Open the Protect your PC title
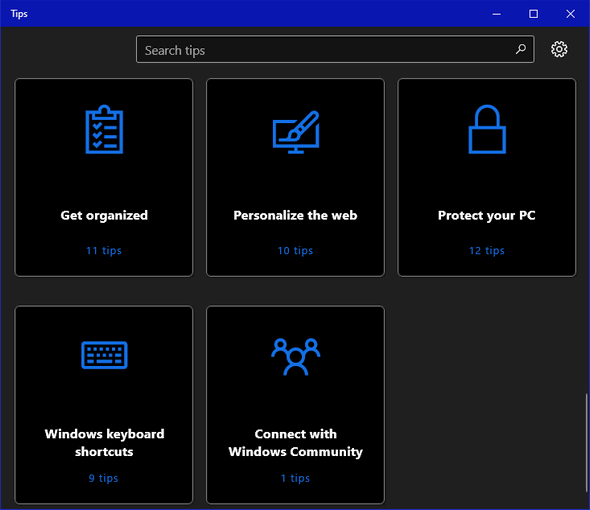Screen dimensions: 590x510 point(487,216)
